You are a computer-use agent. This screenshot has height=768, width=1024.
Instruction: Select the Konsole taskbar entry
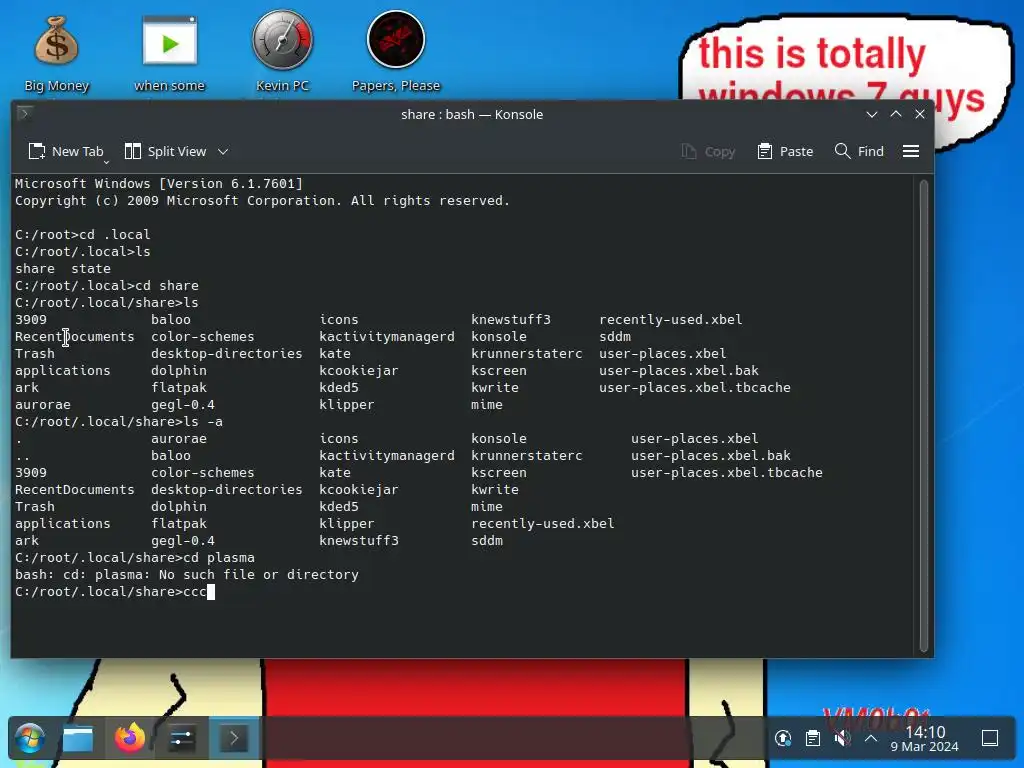coord(234,739)
